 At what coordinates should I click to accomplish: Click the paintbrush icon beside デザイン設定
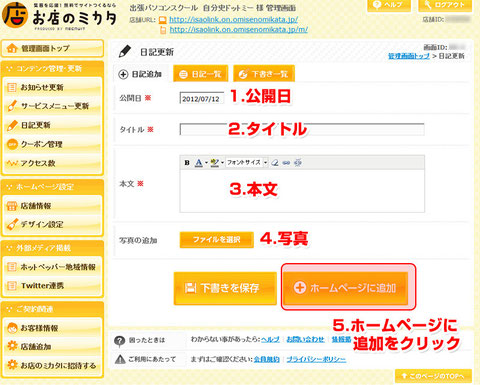(x=12, y=224)
